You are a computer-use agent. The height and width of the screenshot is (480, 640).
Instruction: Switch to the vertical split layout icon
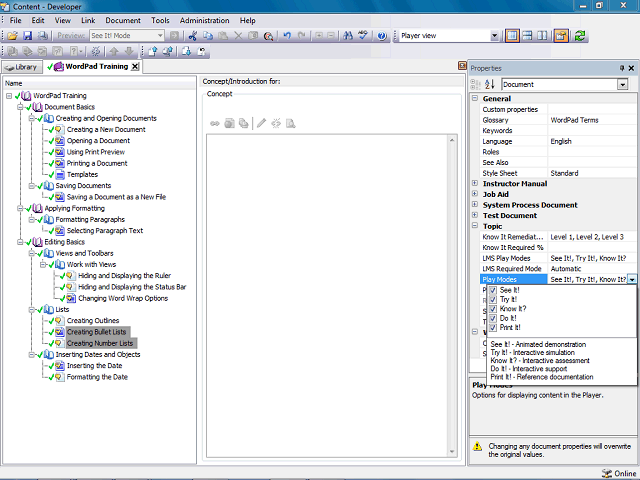[542, 36]
